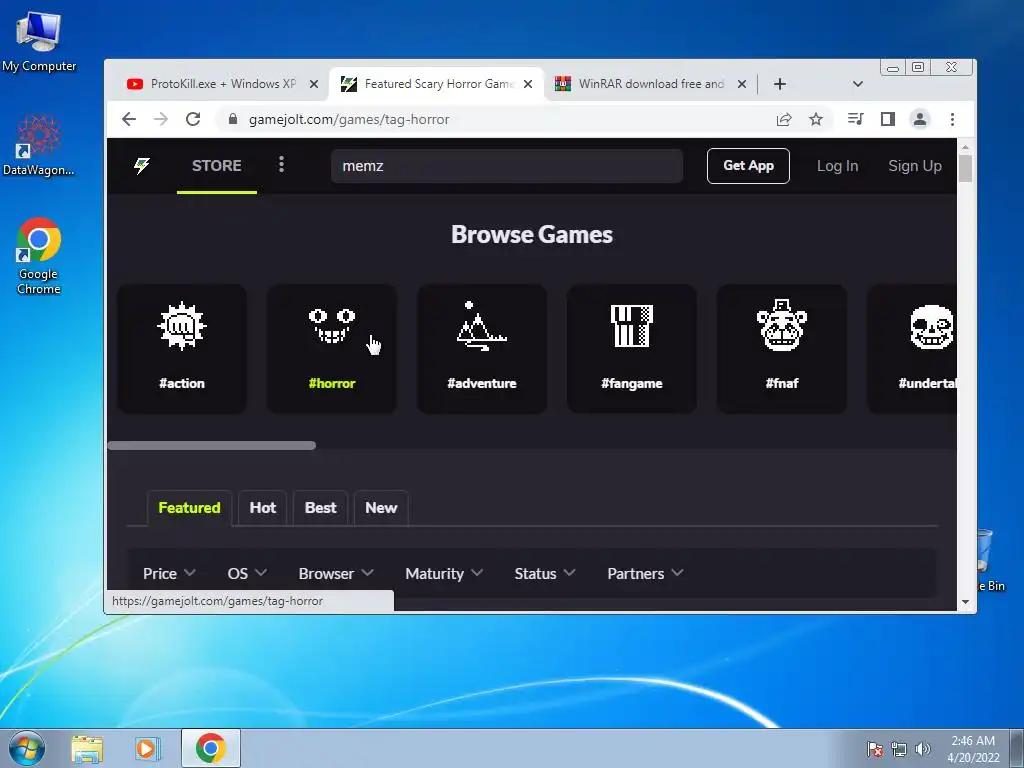This screenshot has width=1024, height=768.
Task: Click the browser forward arrow
Action: [161, 119]
